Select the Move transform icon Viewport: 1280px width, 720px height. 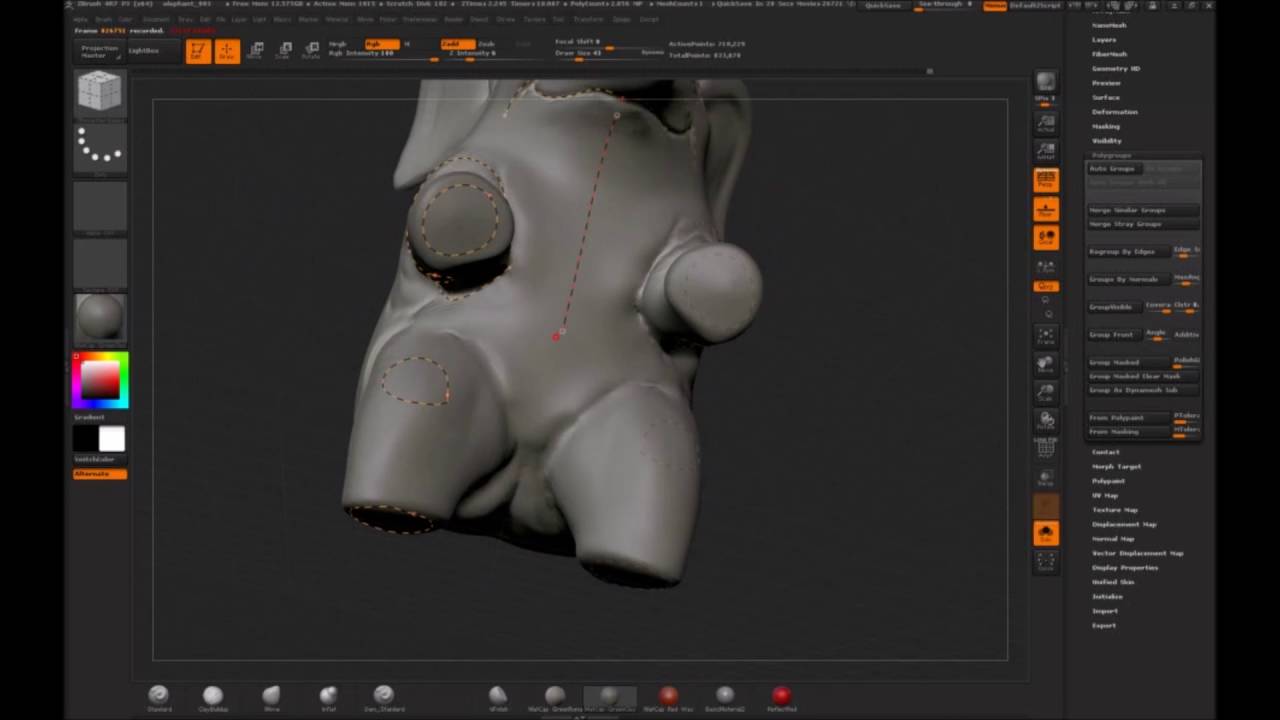click(256, 50)
